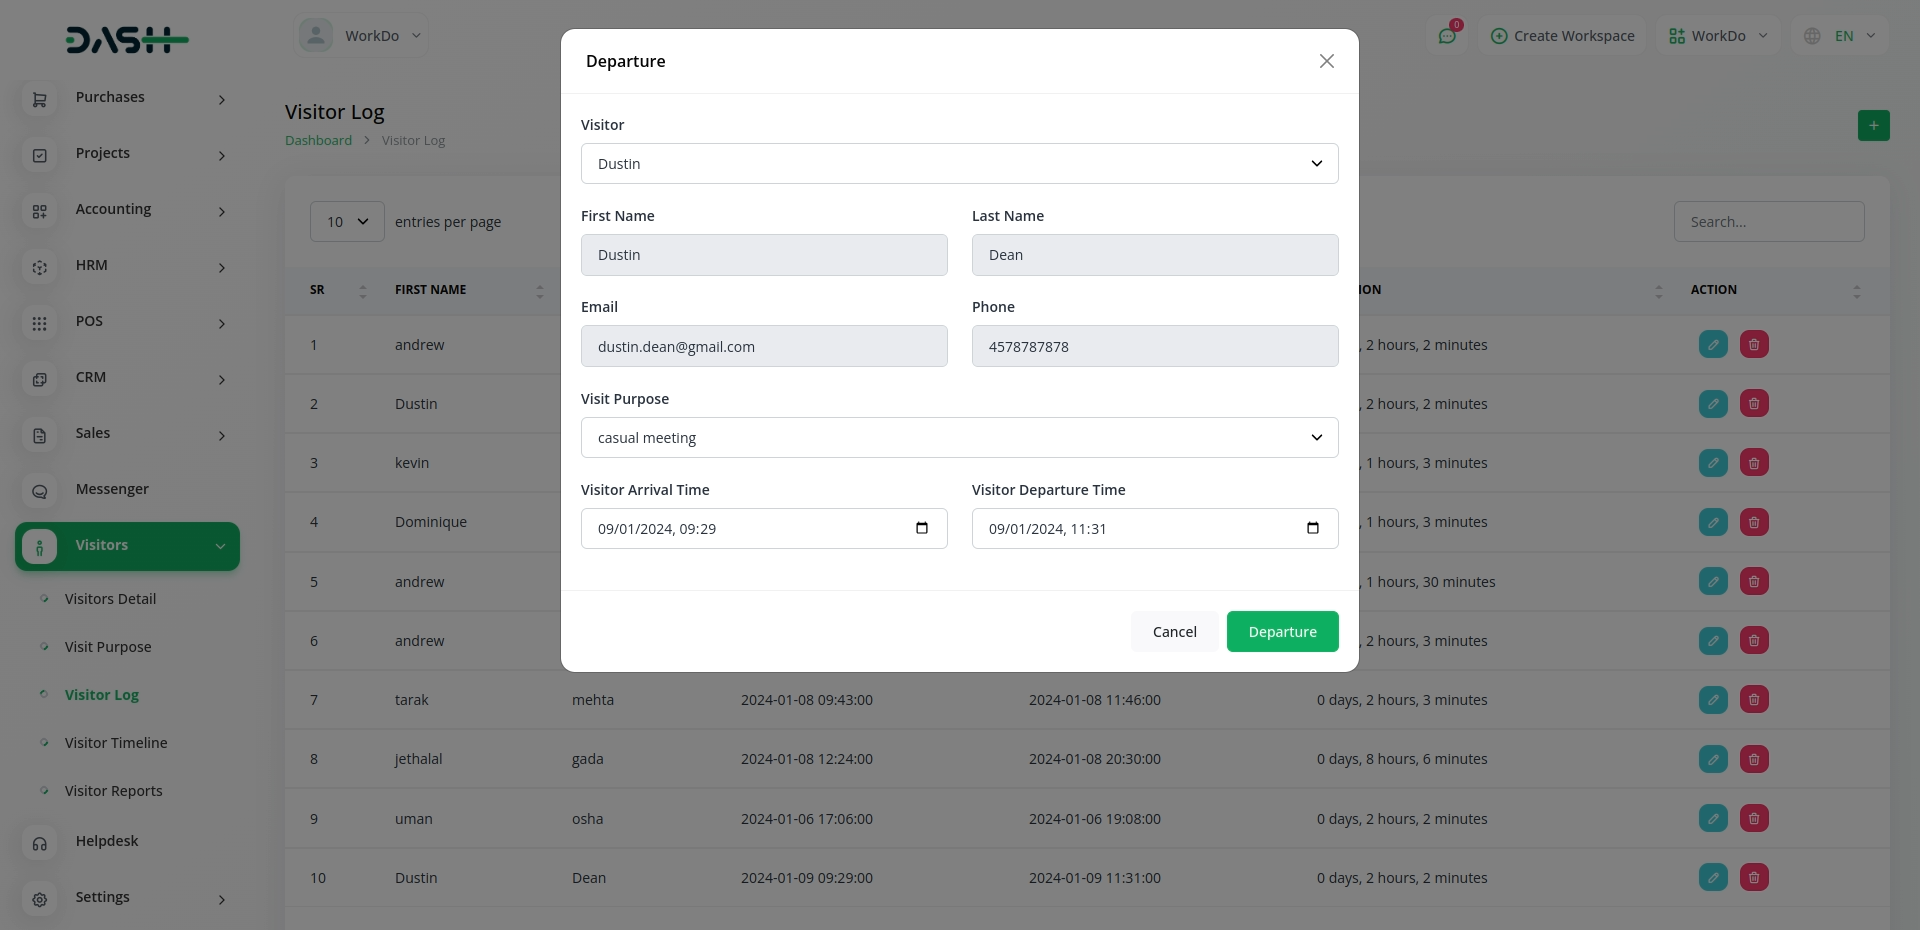
Task: Click the Dashboard breadcrumb link
Action: click(318, 141)
